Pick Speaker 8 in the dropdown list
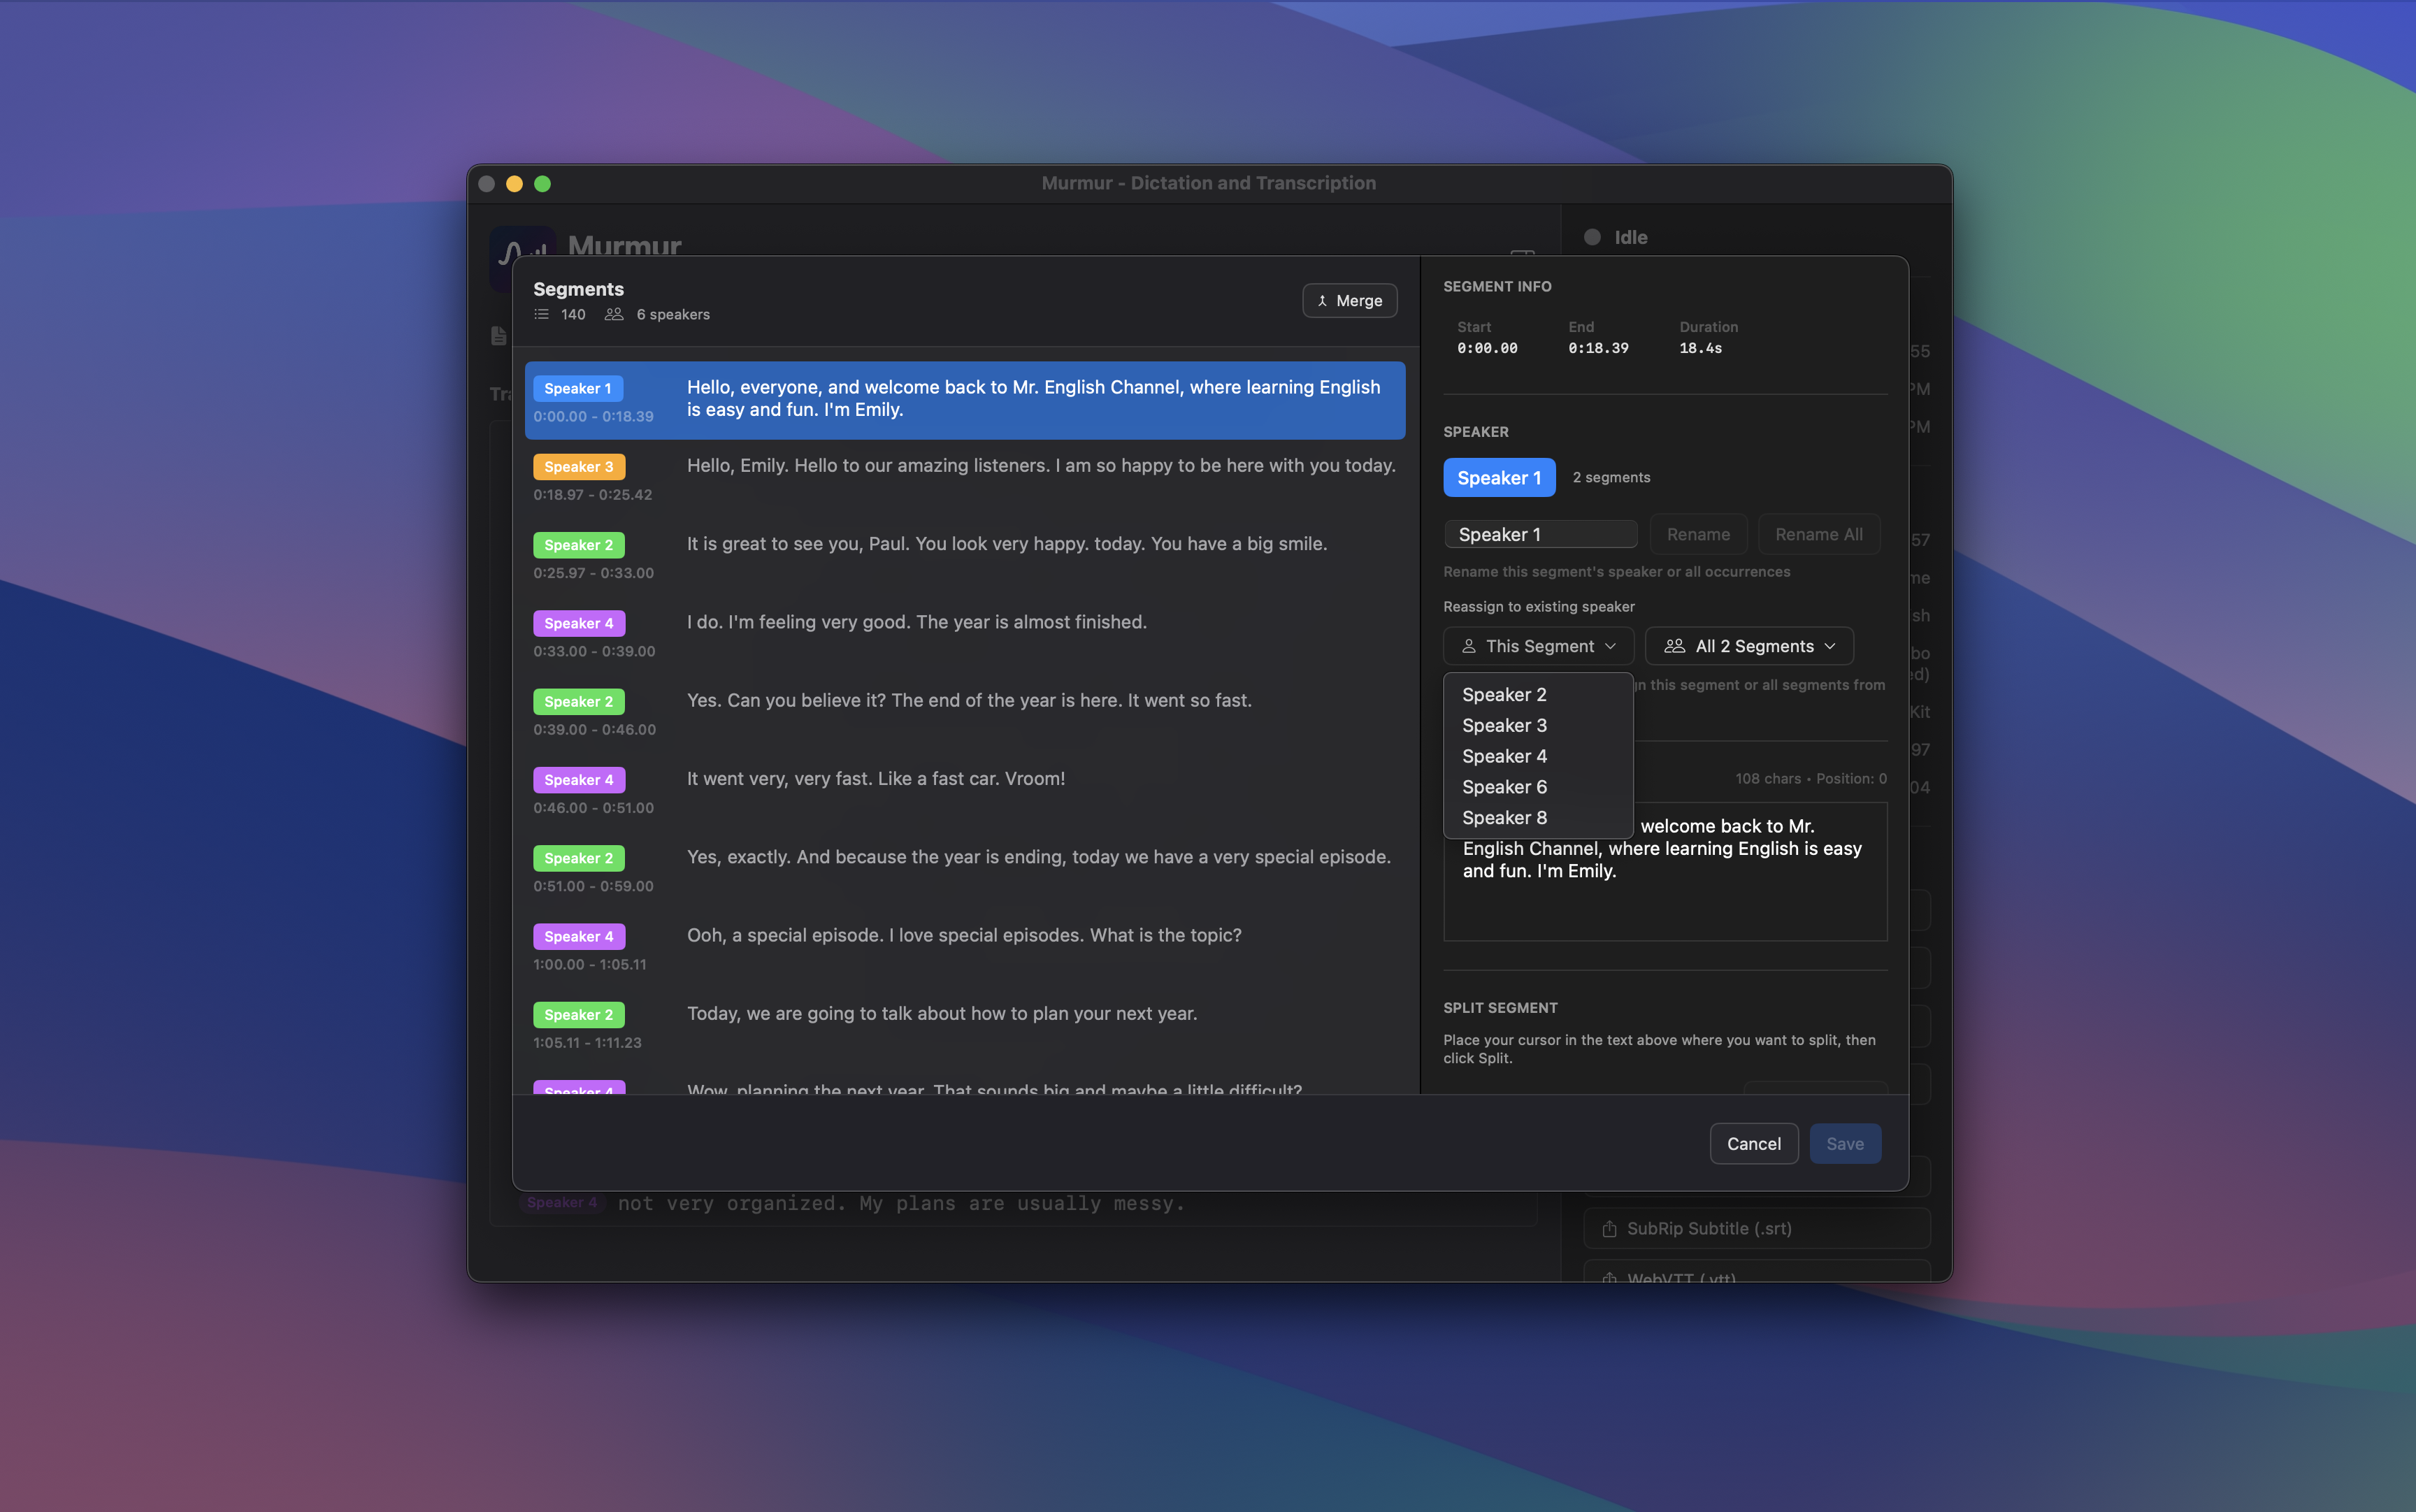The height and width of the screenshot is (1512, 2416). 1504,818
